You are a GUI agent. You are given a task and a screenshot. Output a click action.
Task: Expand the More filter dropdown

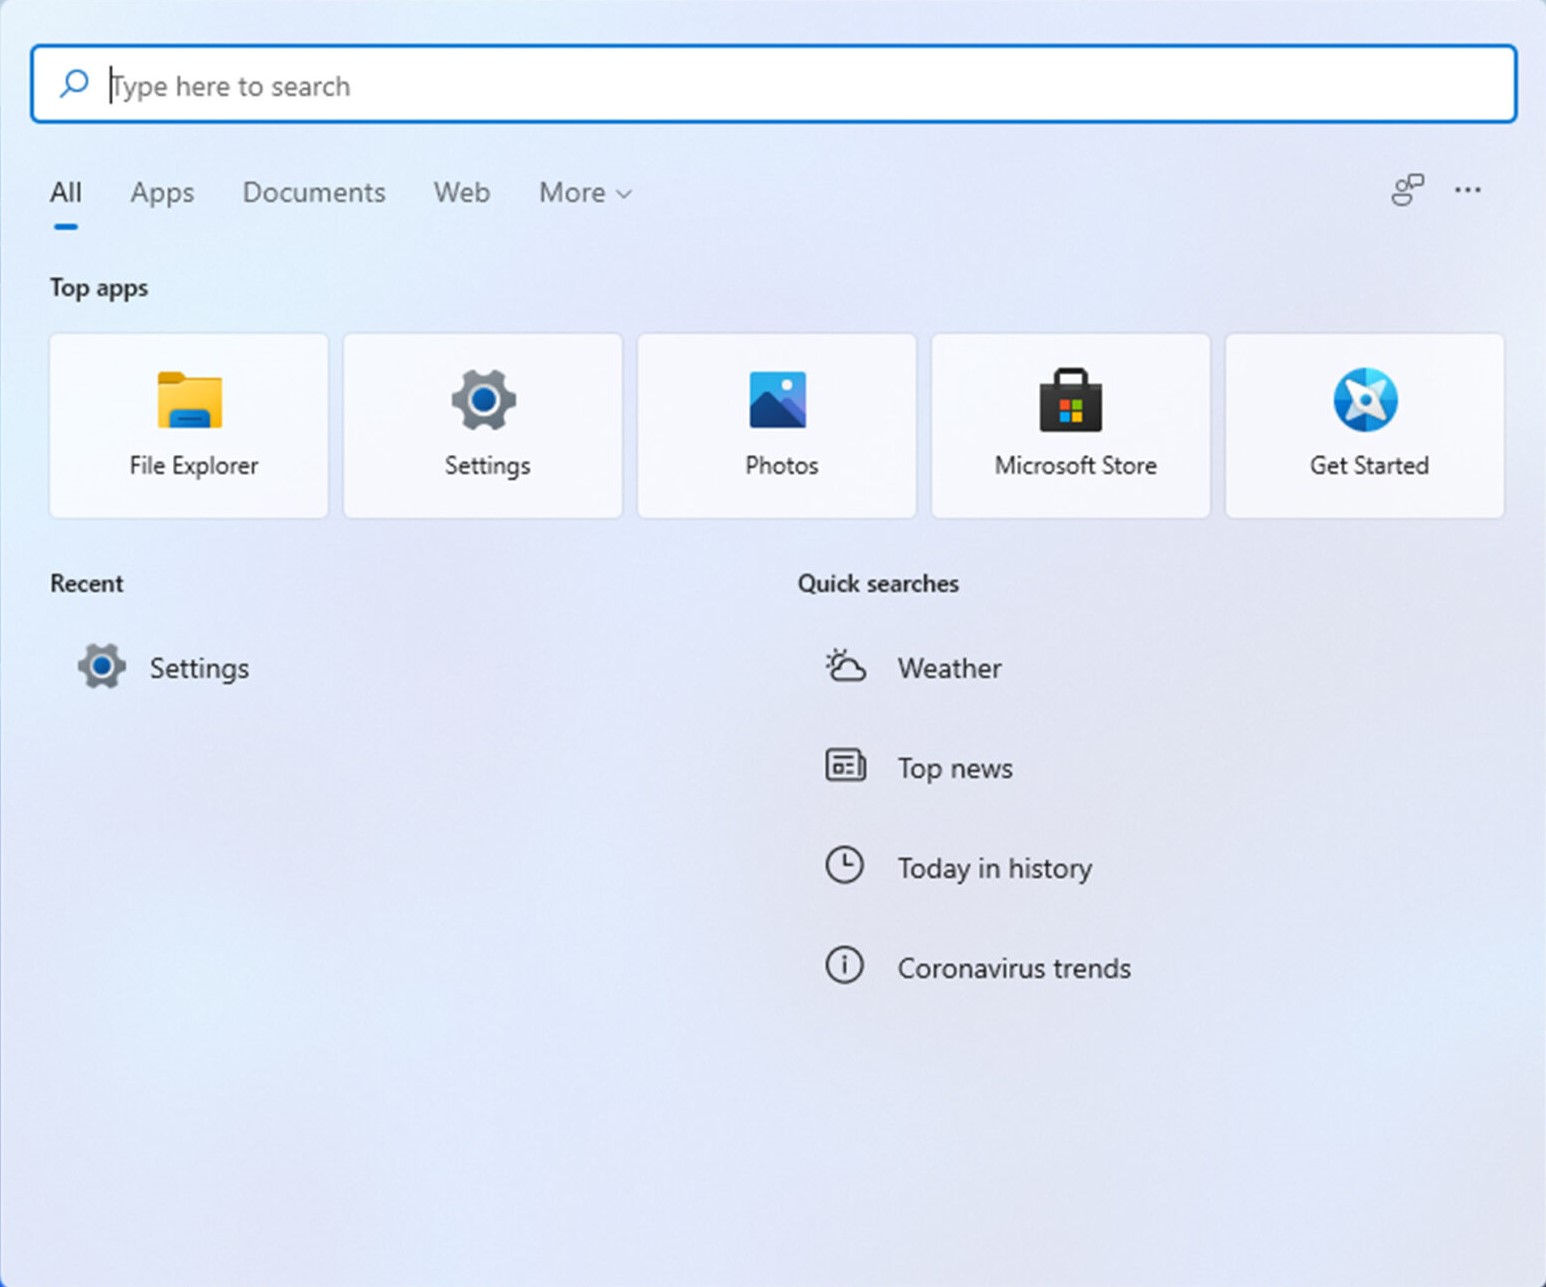585,193
